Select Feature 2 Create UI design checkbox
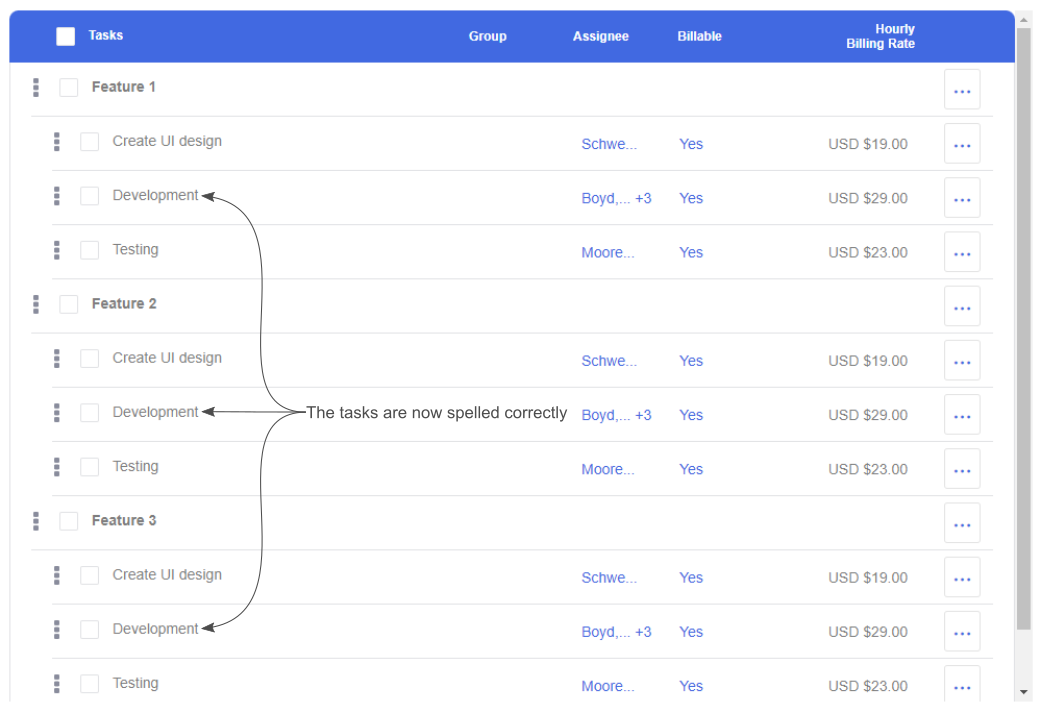Viewport: 1041px width, 713px height. tap(90, 358)
